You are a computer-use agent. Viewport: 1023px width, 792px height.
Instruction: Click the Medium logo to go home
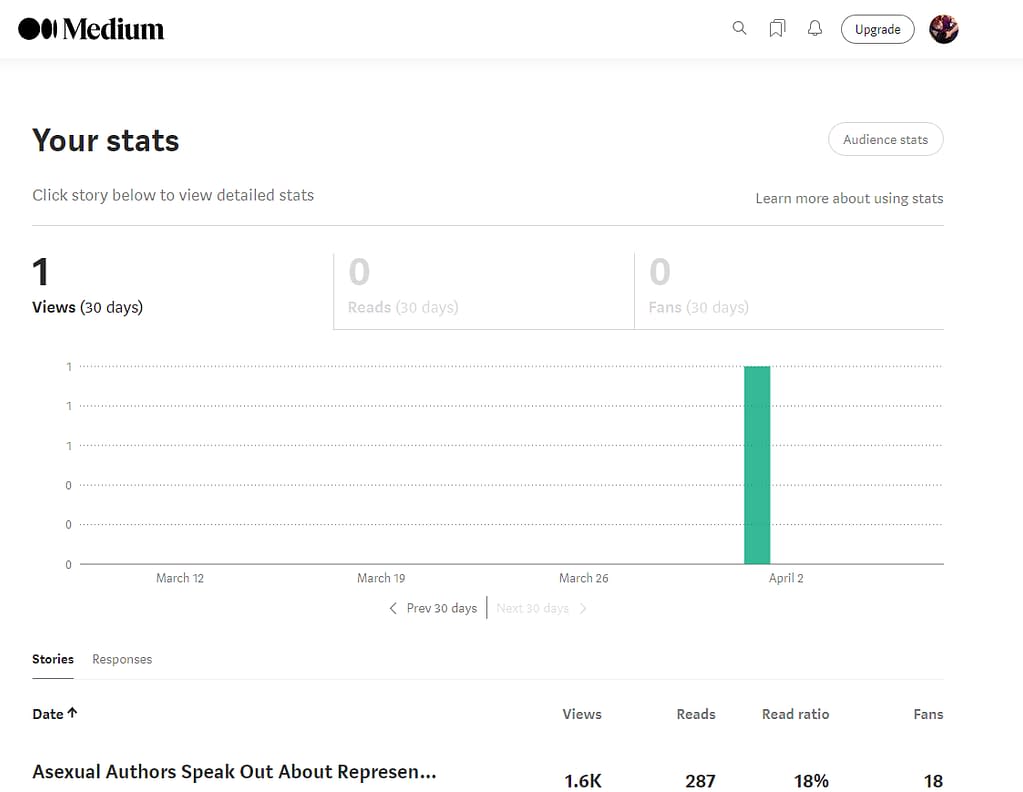[x=90, y=28]
